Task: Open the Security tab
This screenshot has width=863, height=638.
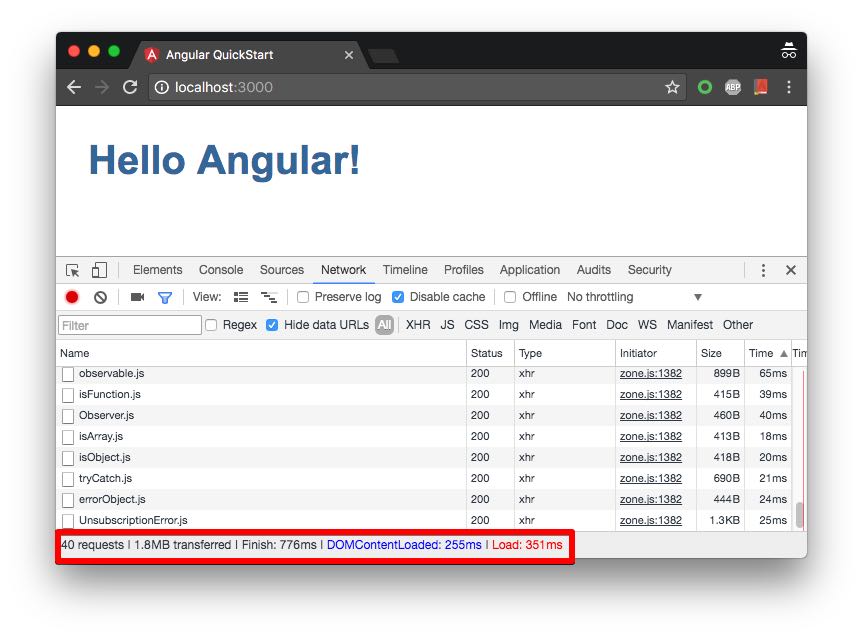Action: pos(649,270)
